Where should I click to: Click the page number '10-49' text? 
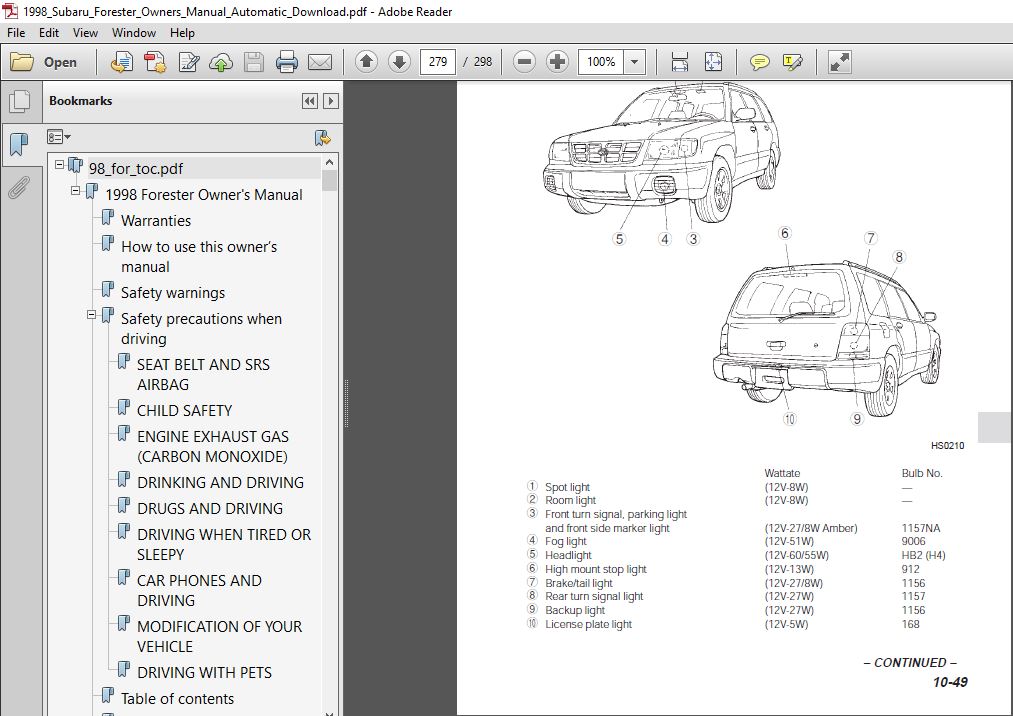(950, 682)
